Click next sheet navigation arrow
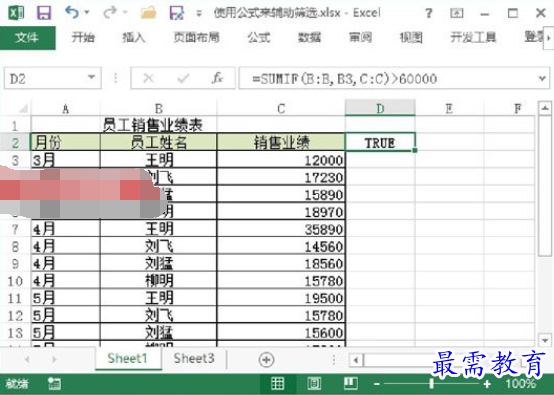 click(x=54, y=360)
